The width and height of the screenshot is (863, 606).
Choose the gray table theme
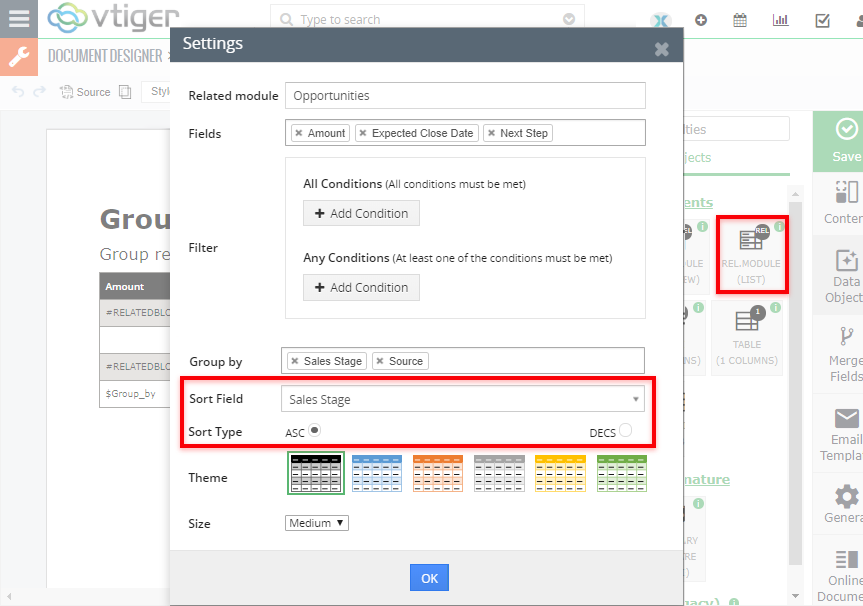pos(499,473)
